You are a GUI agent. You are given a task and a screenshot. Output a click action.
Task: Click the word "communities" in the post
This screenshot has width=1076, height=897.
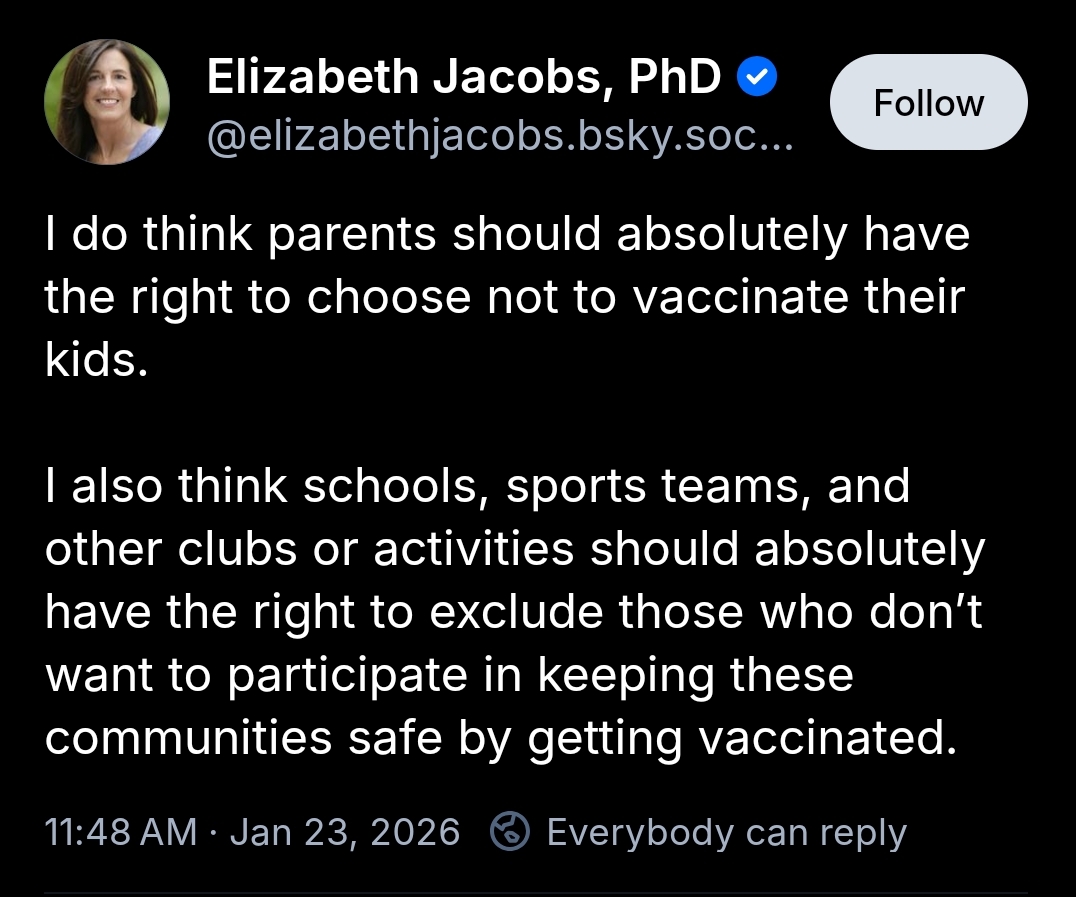coord(188,739)
